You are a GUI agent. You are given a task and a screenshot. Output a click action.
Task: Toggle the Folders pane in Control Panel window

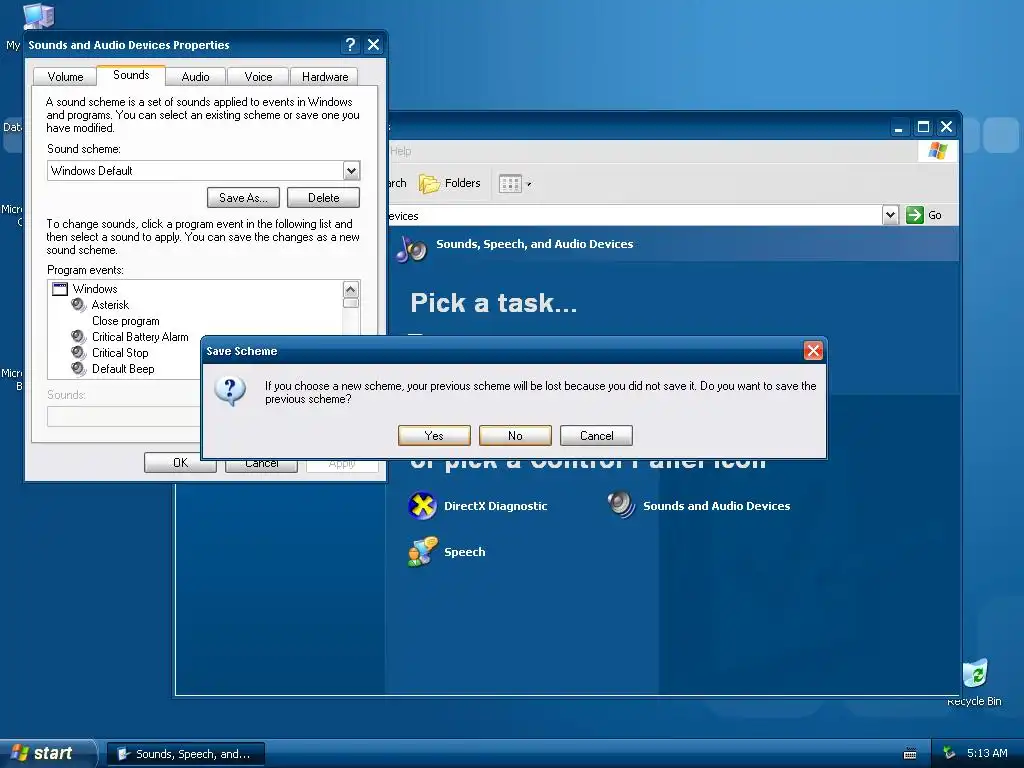point(449,184)
